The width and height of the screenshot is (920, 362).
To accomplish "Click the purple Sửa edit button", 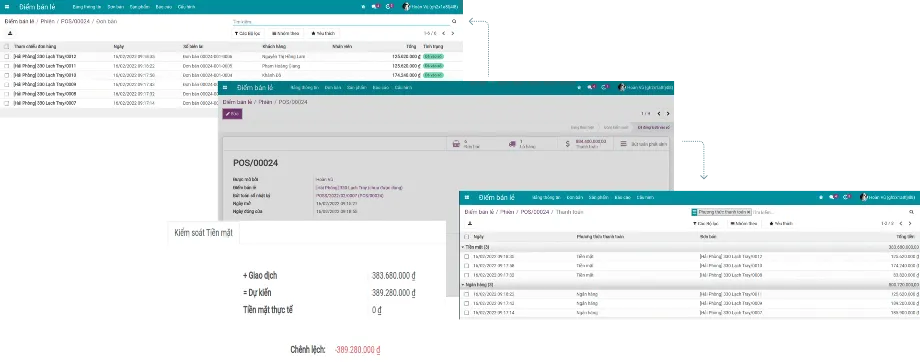I will click(x=232, y=114).
